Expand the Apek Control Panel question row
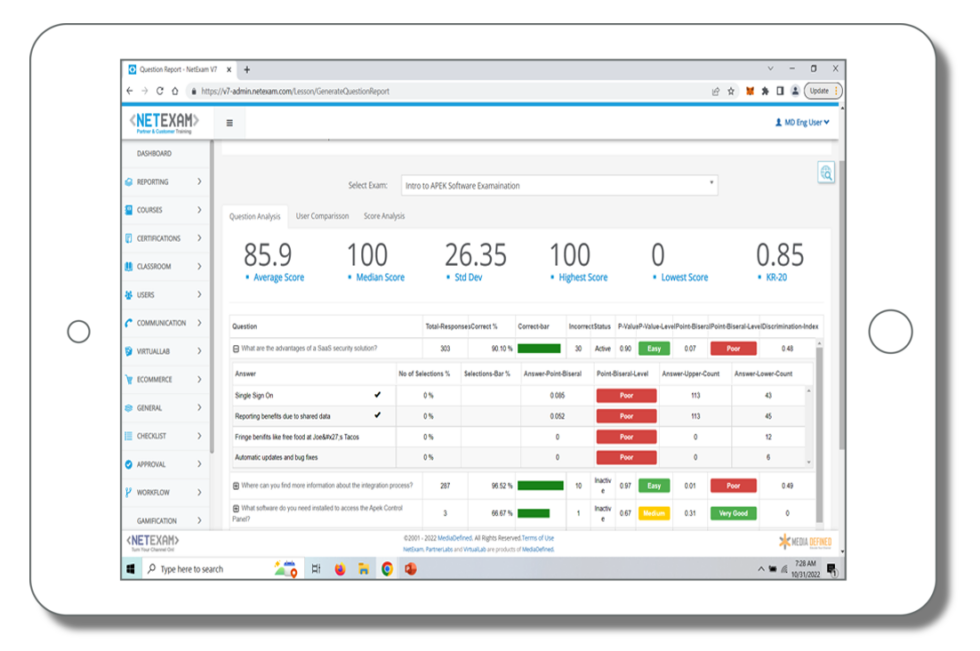 [236, 509]
